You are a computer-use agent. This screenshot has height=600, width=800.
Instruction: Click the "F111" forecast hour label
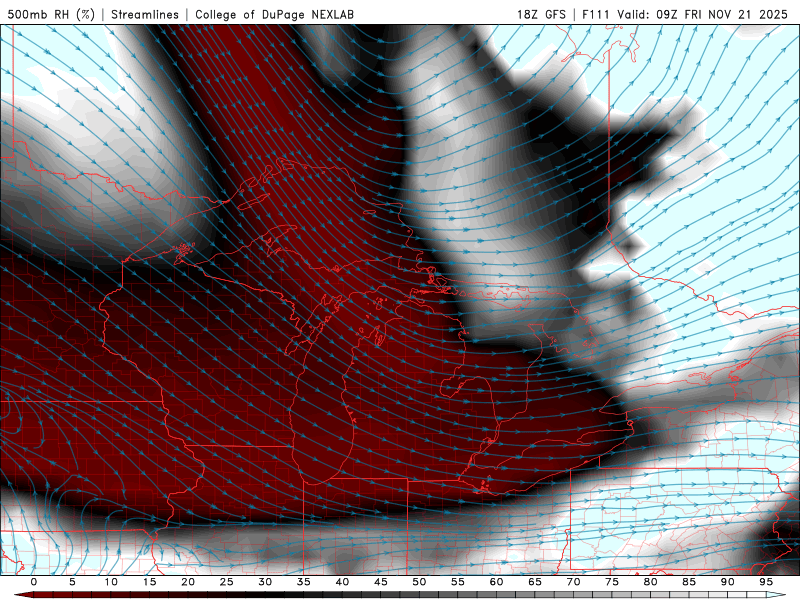click(596, 14)
